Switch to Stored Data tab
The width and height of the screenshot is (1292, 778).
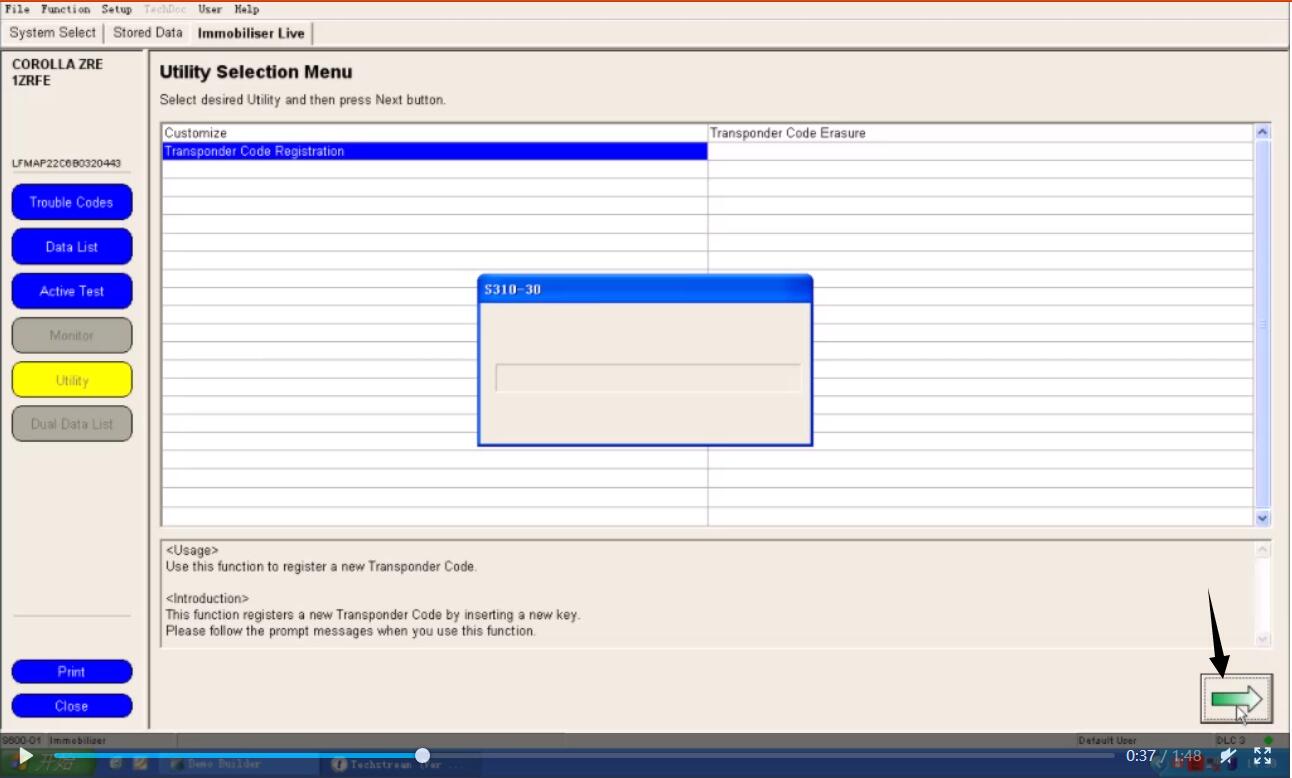click(x=148, y=33)
